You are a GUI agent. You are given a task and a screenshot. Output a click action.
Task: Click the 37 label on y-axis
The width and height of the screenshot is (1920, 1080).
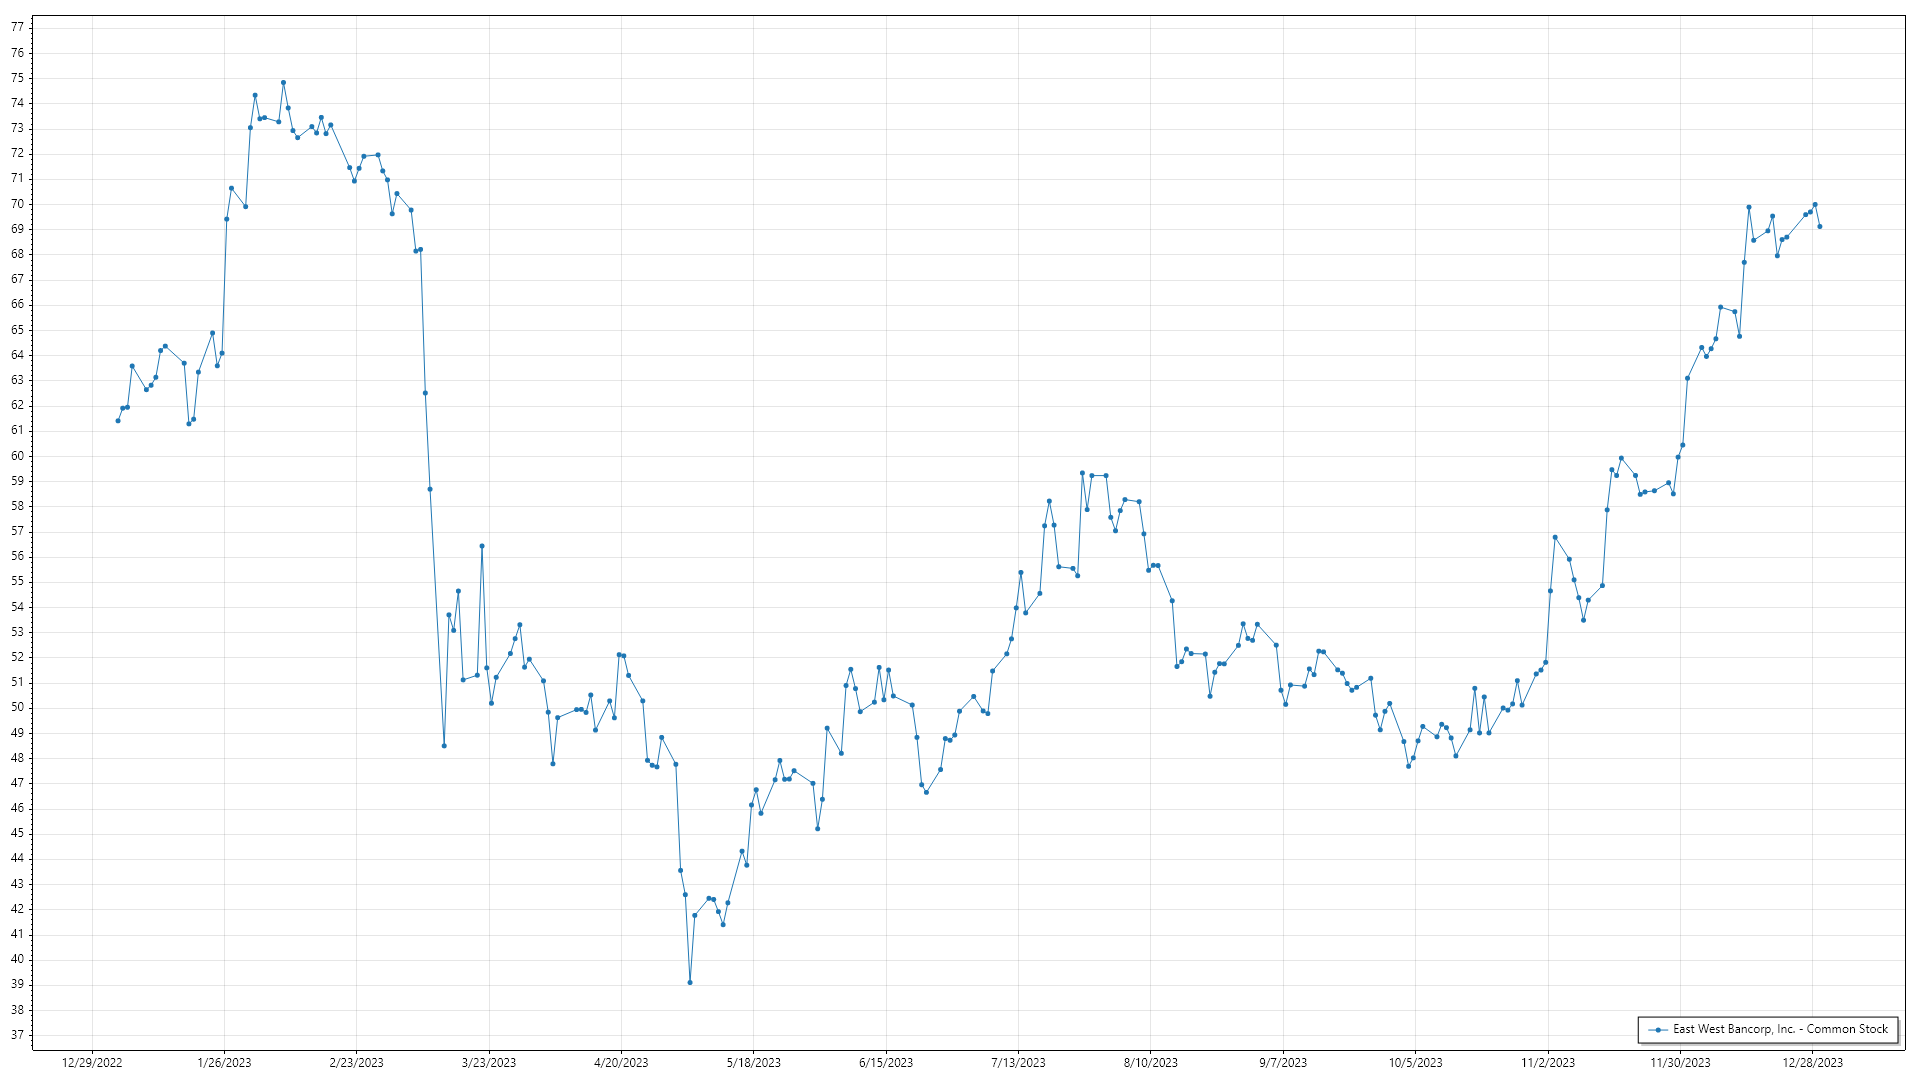coord(17,1035)
